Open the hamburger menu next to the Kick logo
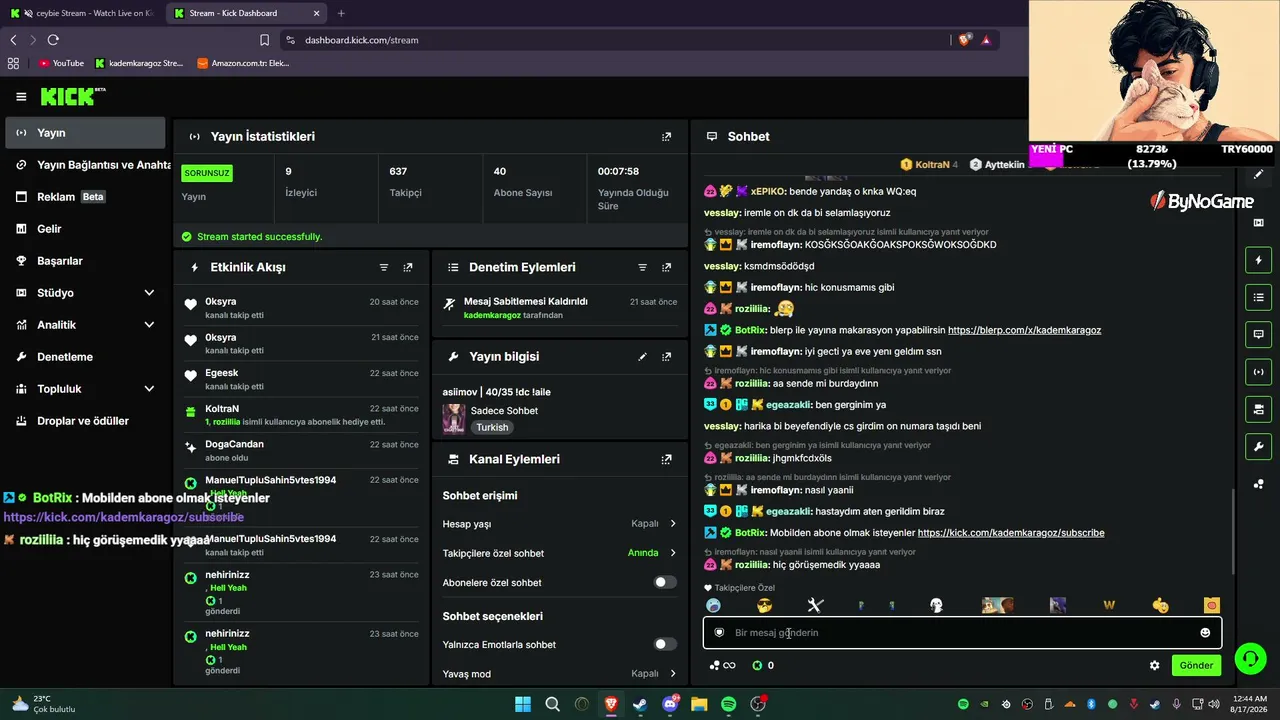This screenshot has height=720, width=1280. point(21,97)
